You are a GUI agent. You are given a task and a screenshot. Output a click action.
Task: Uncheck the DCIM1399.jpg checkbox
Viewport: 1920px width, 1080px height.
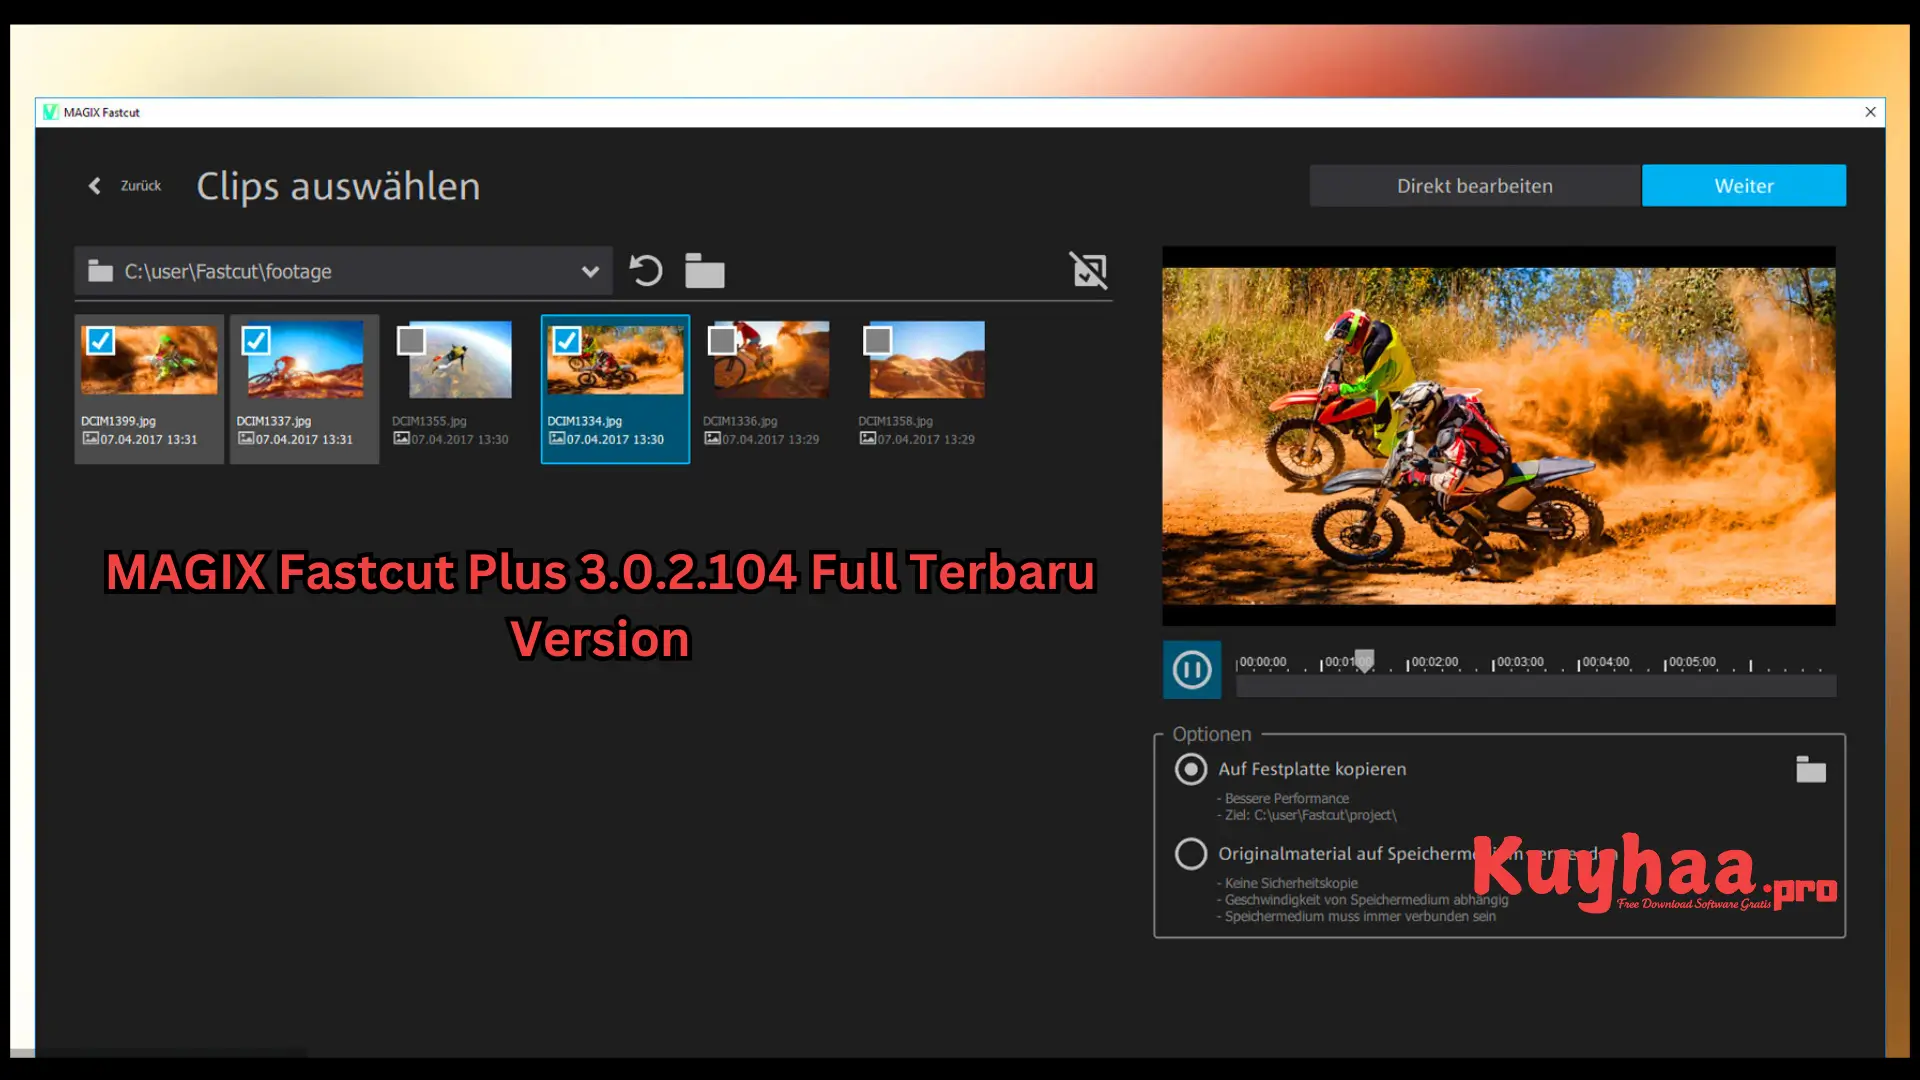click(x=101, y=341)
